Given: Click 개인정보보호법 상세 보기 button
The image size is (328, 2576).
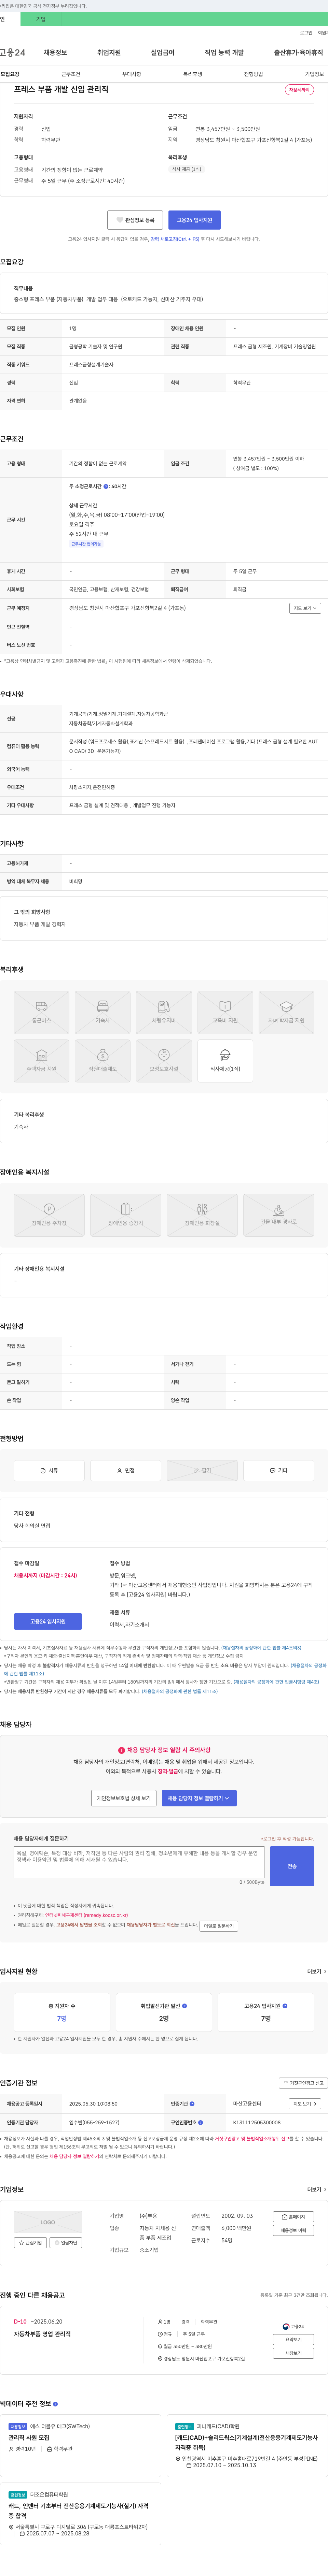Looking at the screenshot, I should tap(124, 1797).
